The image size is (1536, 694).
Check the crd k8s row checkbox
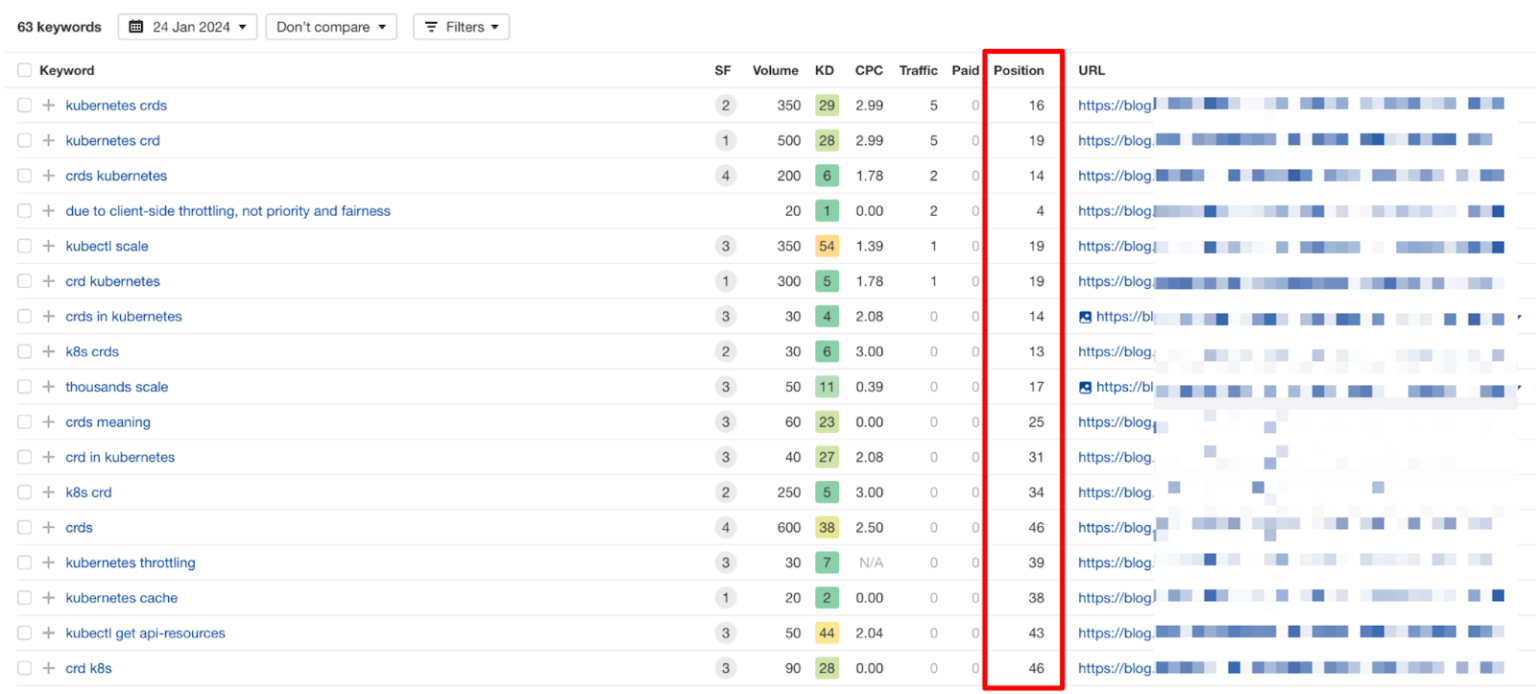point(24,668)
